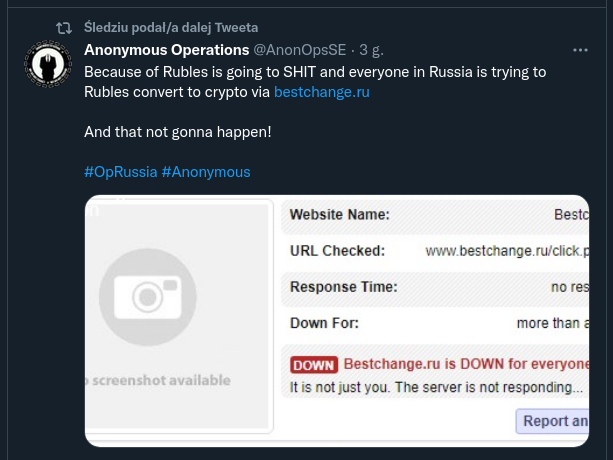Screen dimensions: 613x460
Task: Open the tweet via the 3 g. timestamp
Action: click(371, 50)
